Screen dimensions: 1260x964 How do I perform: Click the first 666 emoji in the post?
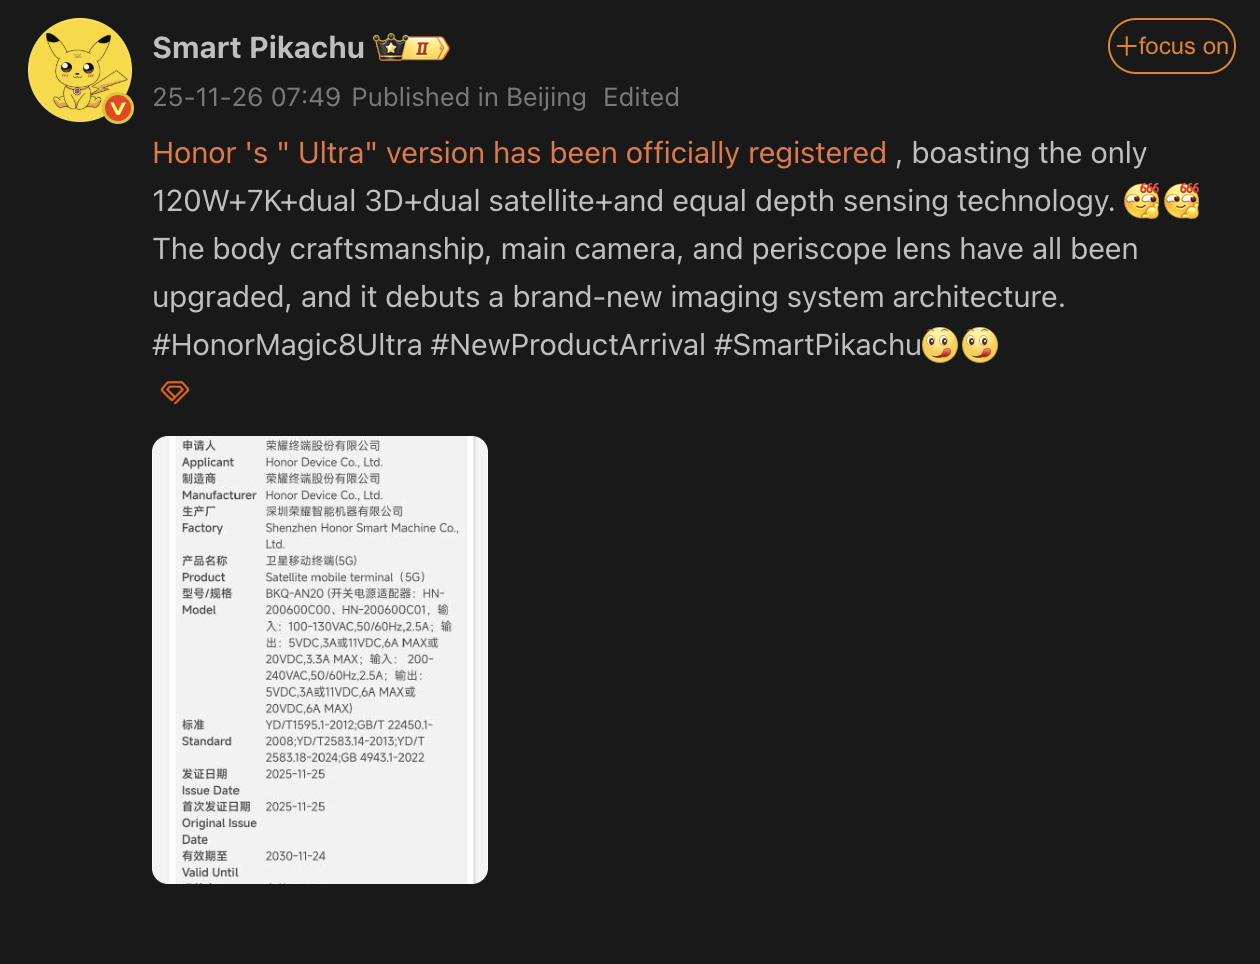(x=1140, y=200)
